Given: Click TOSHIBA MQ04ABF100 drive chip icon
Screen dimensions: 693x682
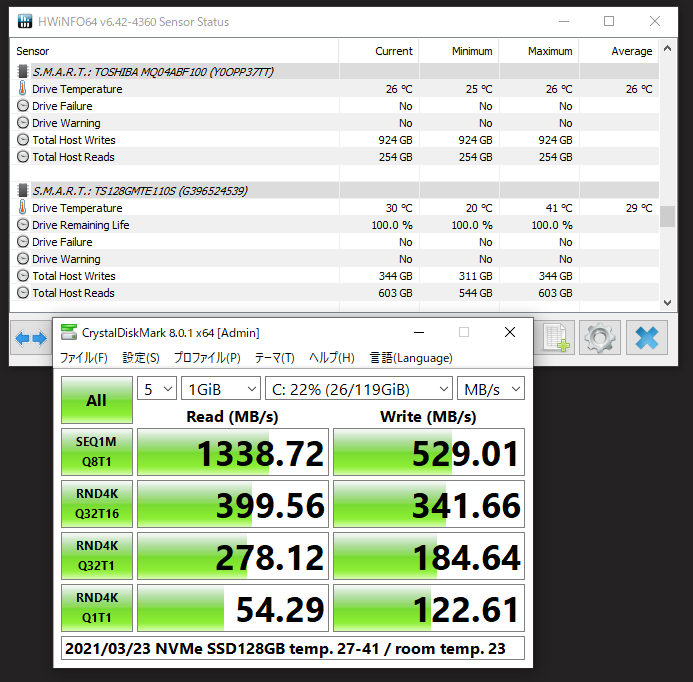Looking at the screenshot, I should pos(23,71).
